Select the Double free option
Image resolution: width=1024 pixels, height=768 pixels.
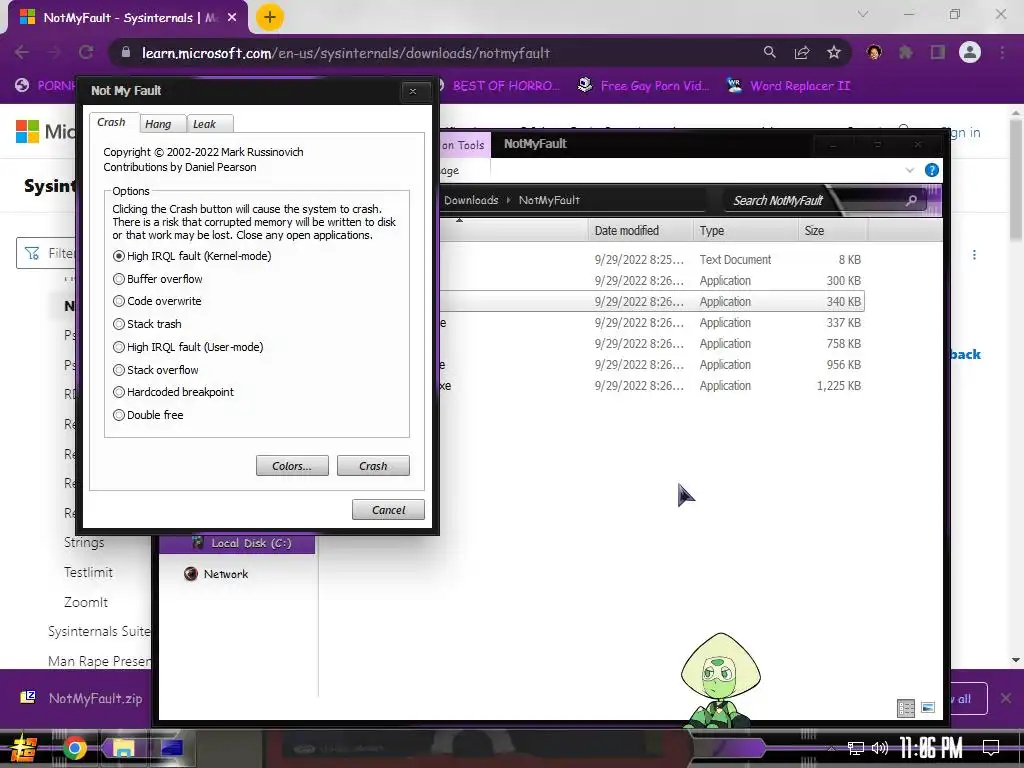tap(148, 415)
